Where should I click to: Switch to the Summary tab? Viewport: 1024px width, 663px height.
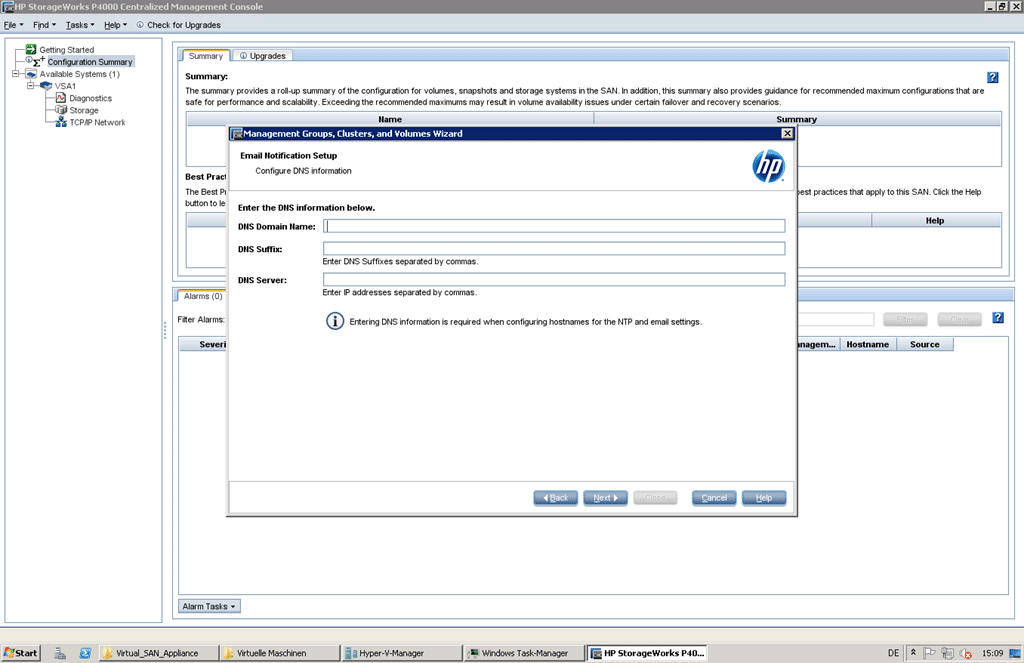pos(206,56)
